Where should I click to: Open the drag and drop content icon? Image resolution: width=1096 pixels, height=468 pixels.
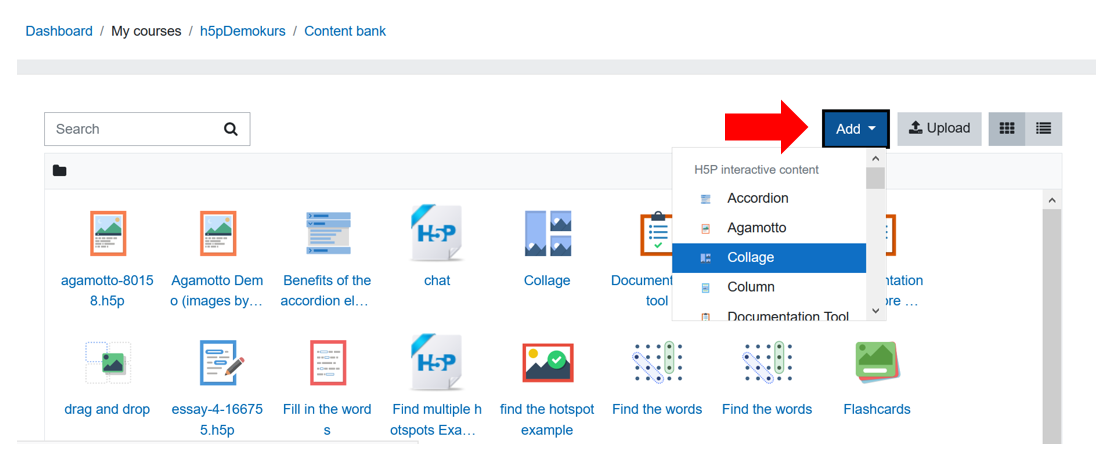(x=108, y=362)
